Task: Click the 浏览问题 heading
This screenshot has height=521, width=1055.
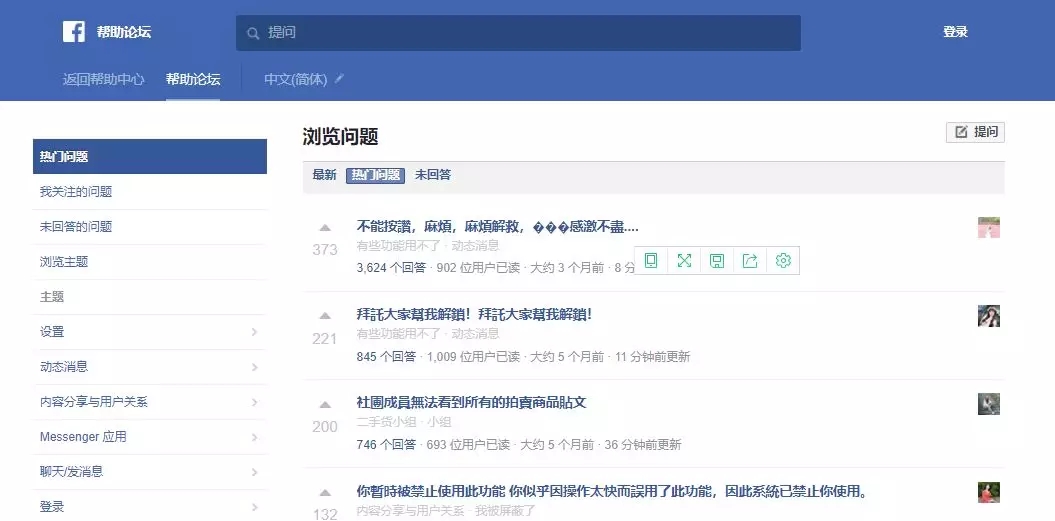Action: tap(340, 137)
